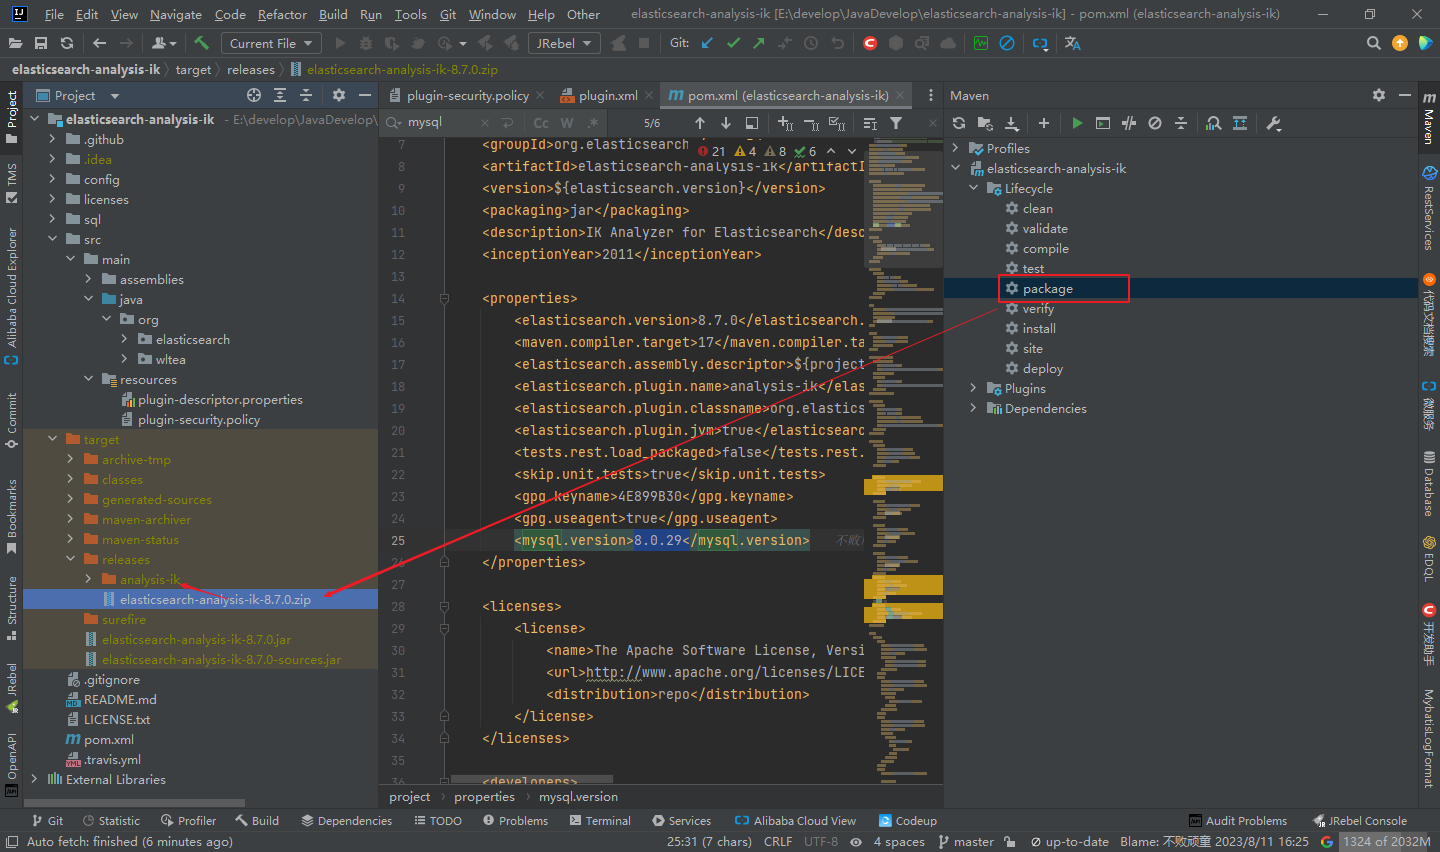Open Maven panel gear options

(1379, 95)
